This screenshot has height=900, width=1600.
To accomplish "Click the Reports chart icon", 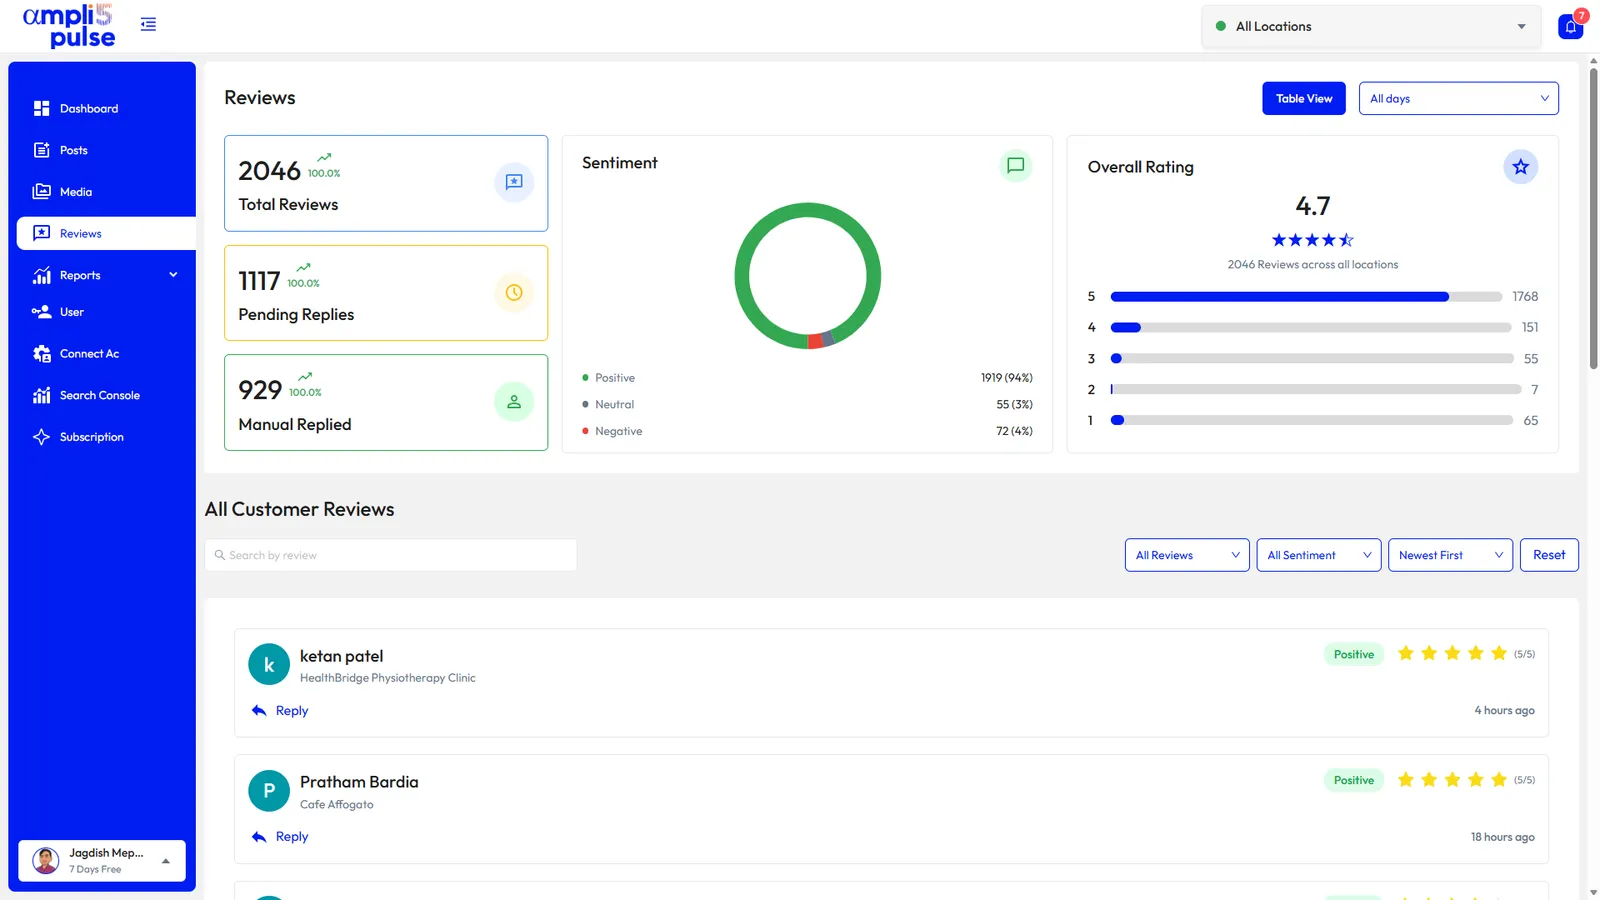I will point(41,275).
